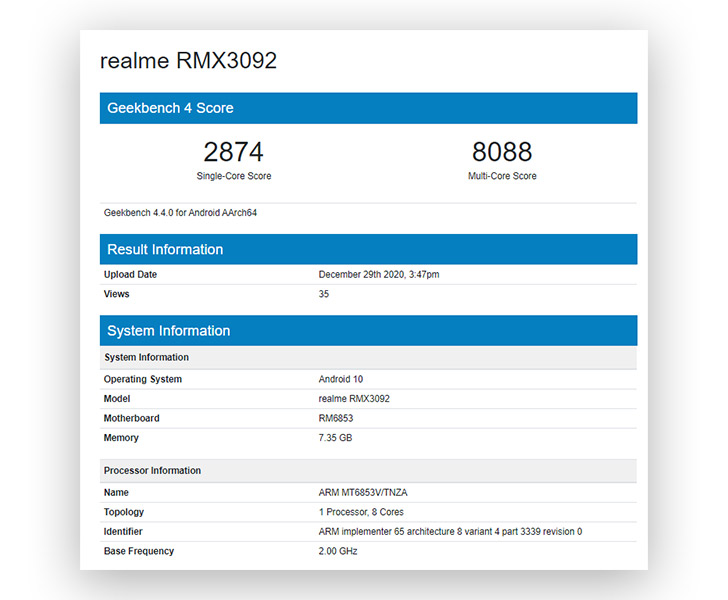Click the 'Base Frequency' row label
Viewport: 728px width, 600px height.
pyautogui.click(x=139, y=551)
